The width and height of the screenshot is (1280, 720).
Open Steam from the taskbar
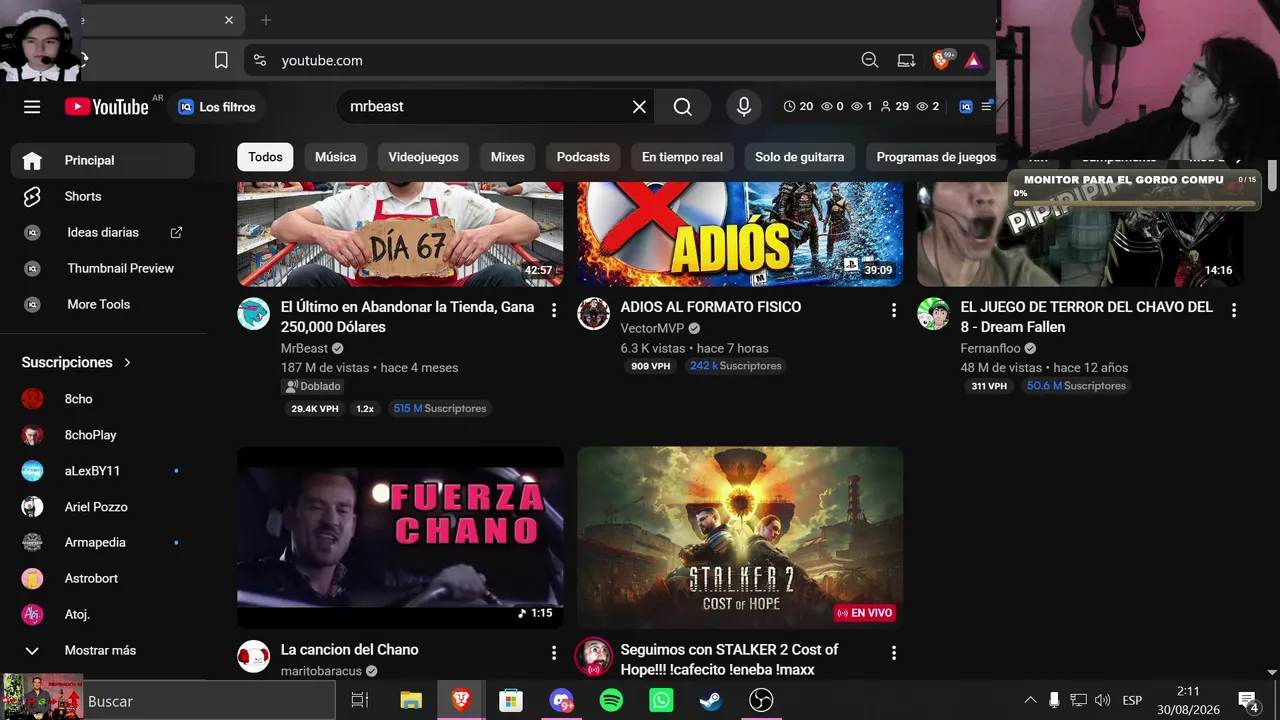pos(711,701)
